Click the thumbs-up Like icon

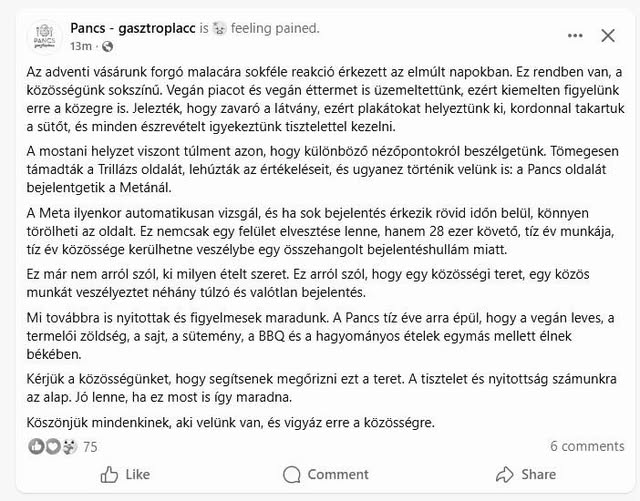(110, 474)
